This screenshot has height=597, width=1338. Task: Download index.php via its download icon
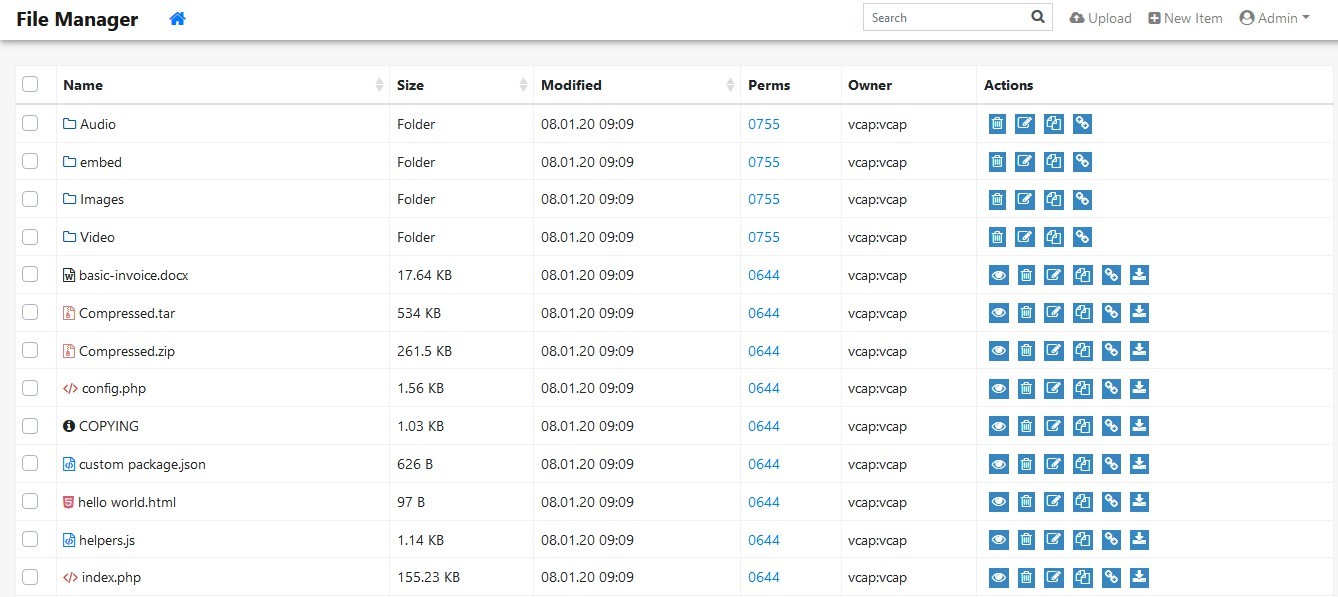pyautogui.click(x=1139, y=577)
